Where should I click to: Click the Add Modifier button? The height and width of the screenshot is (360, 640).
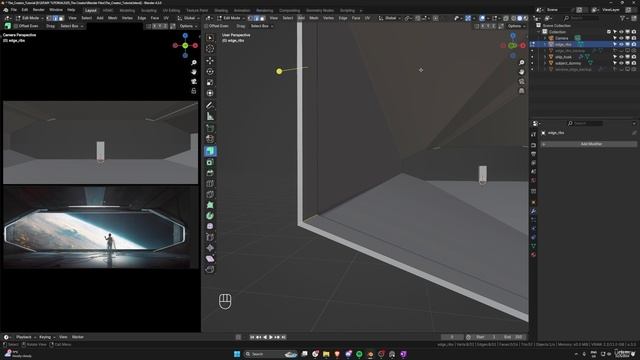[589, 144]
